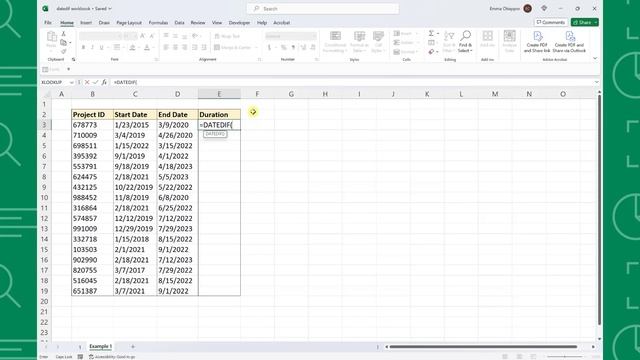Click the Accessibility: Good to go status

112,357
